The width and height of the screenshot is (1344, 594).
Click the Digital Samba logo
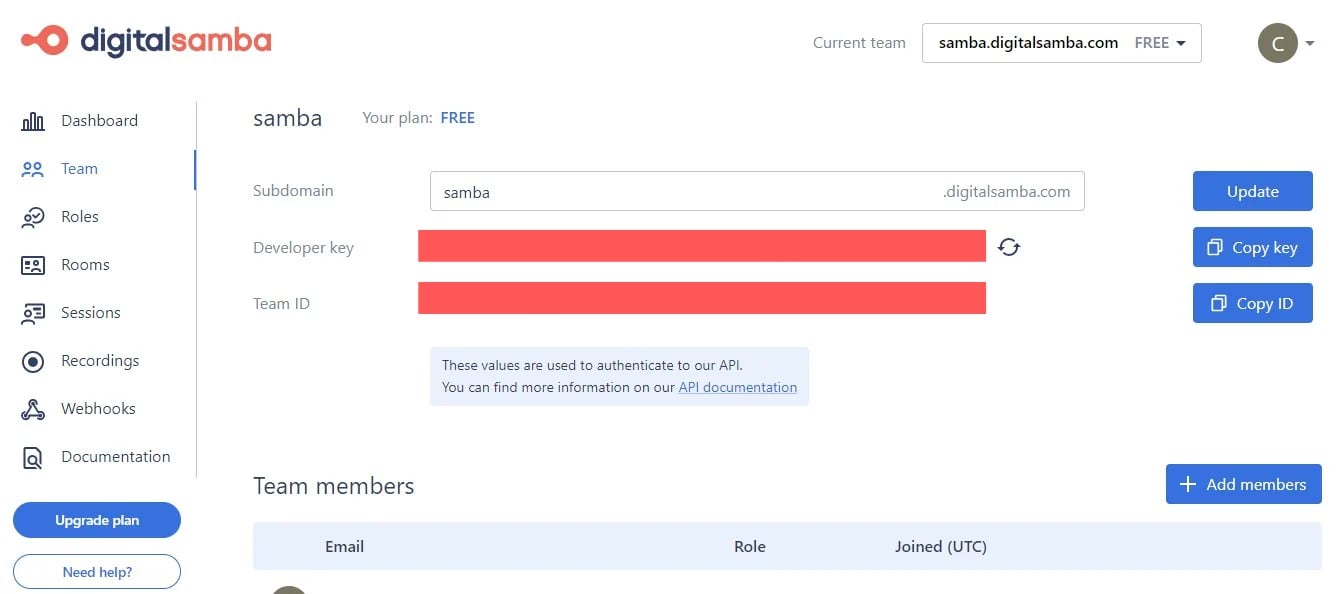144,41
